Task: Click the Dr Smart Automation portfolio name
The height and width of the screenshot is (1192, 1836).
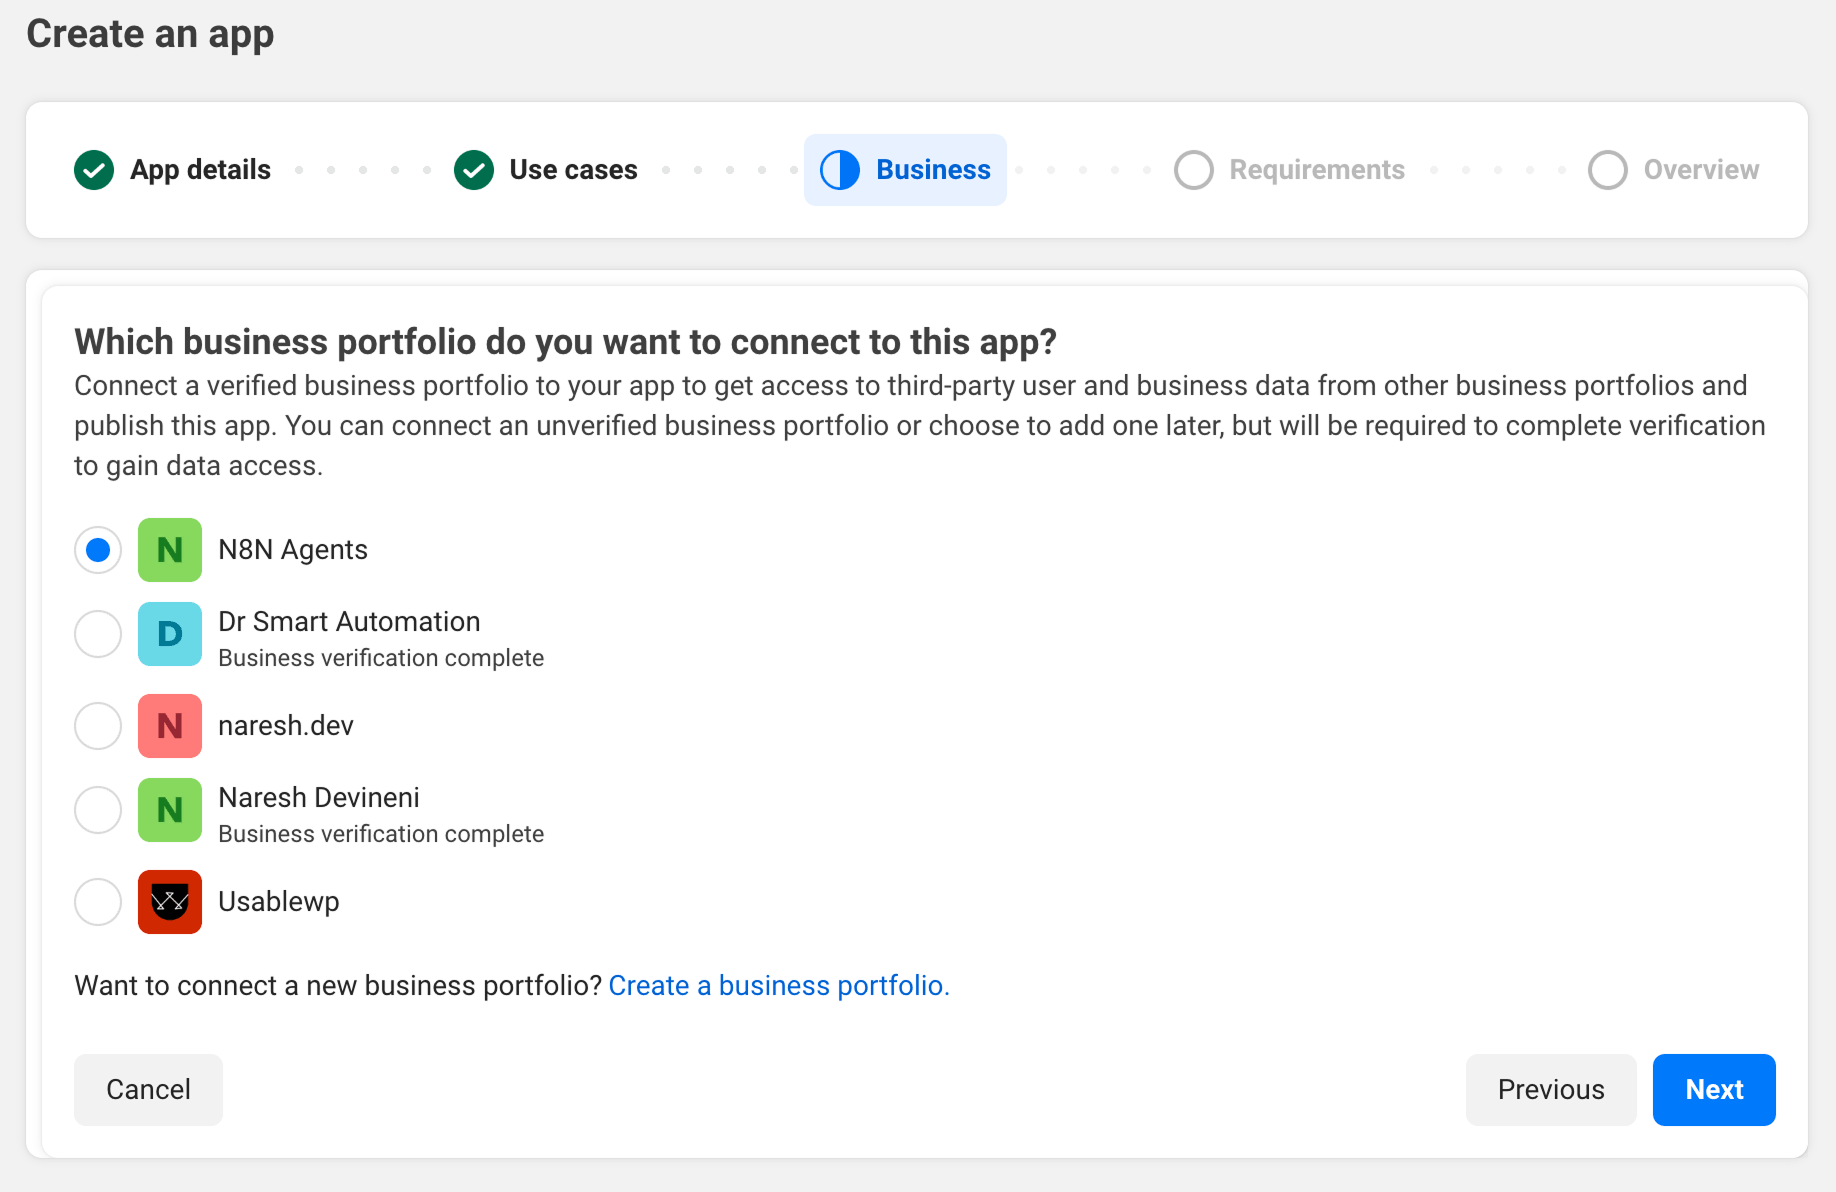Action: (349, 622)
